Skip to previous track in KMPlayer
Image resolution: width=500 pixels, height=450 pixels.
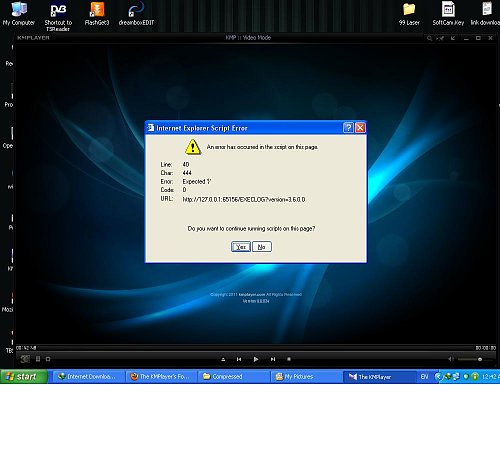point(239,359)
